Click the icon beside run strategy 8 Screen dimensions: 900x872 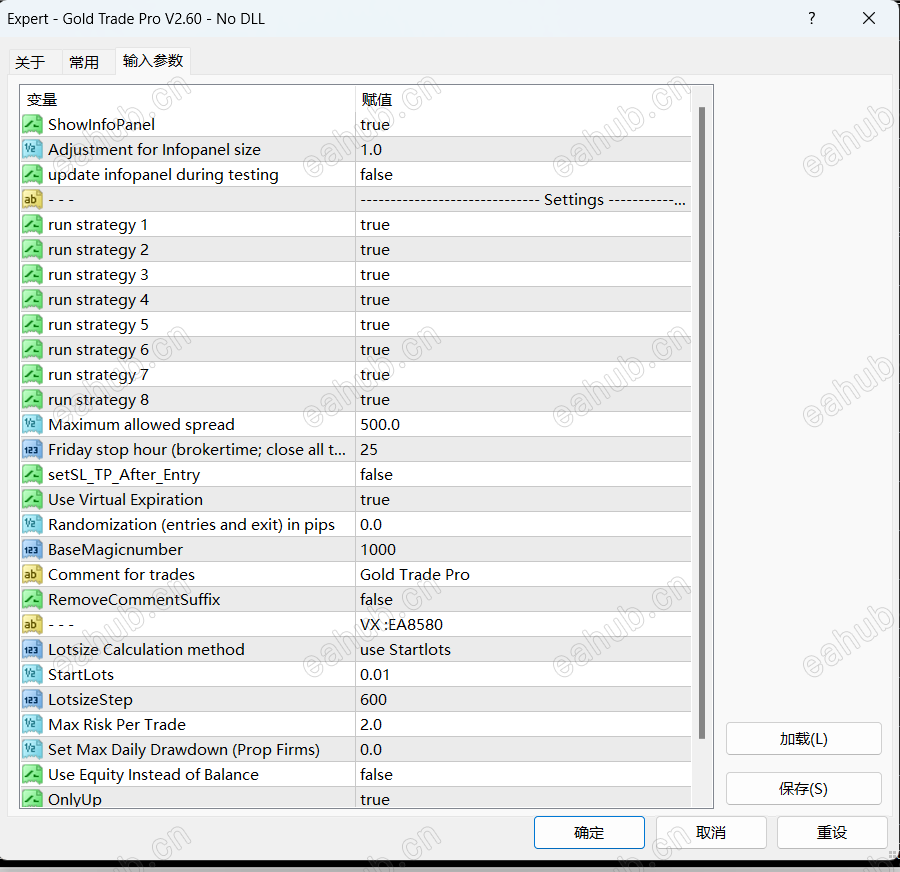(32, 400)
